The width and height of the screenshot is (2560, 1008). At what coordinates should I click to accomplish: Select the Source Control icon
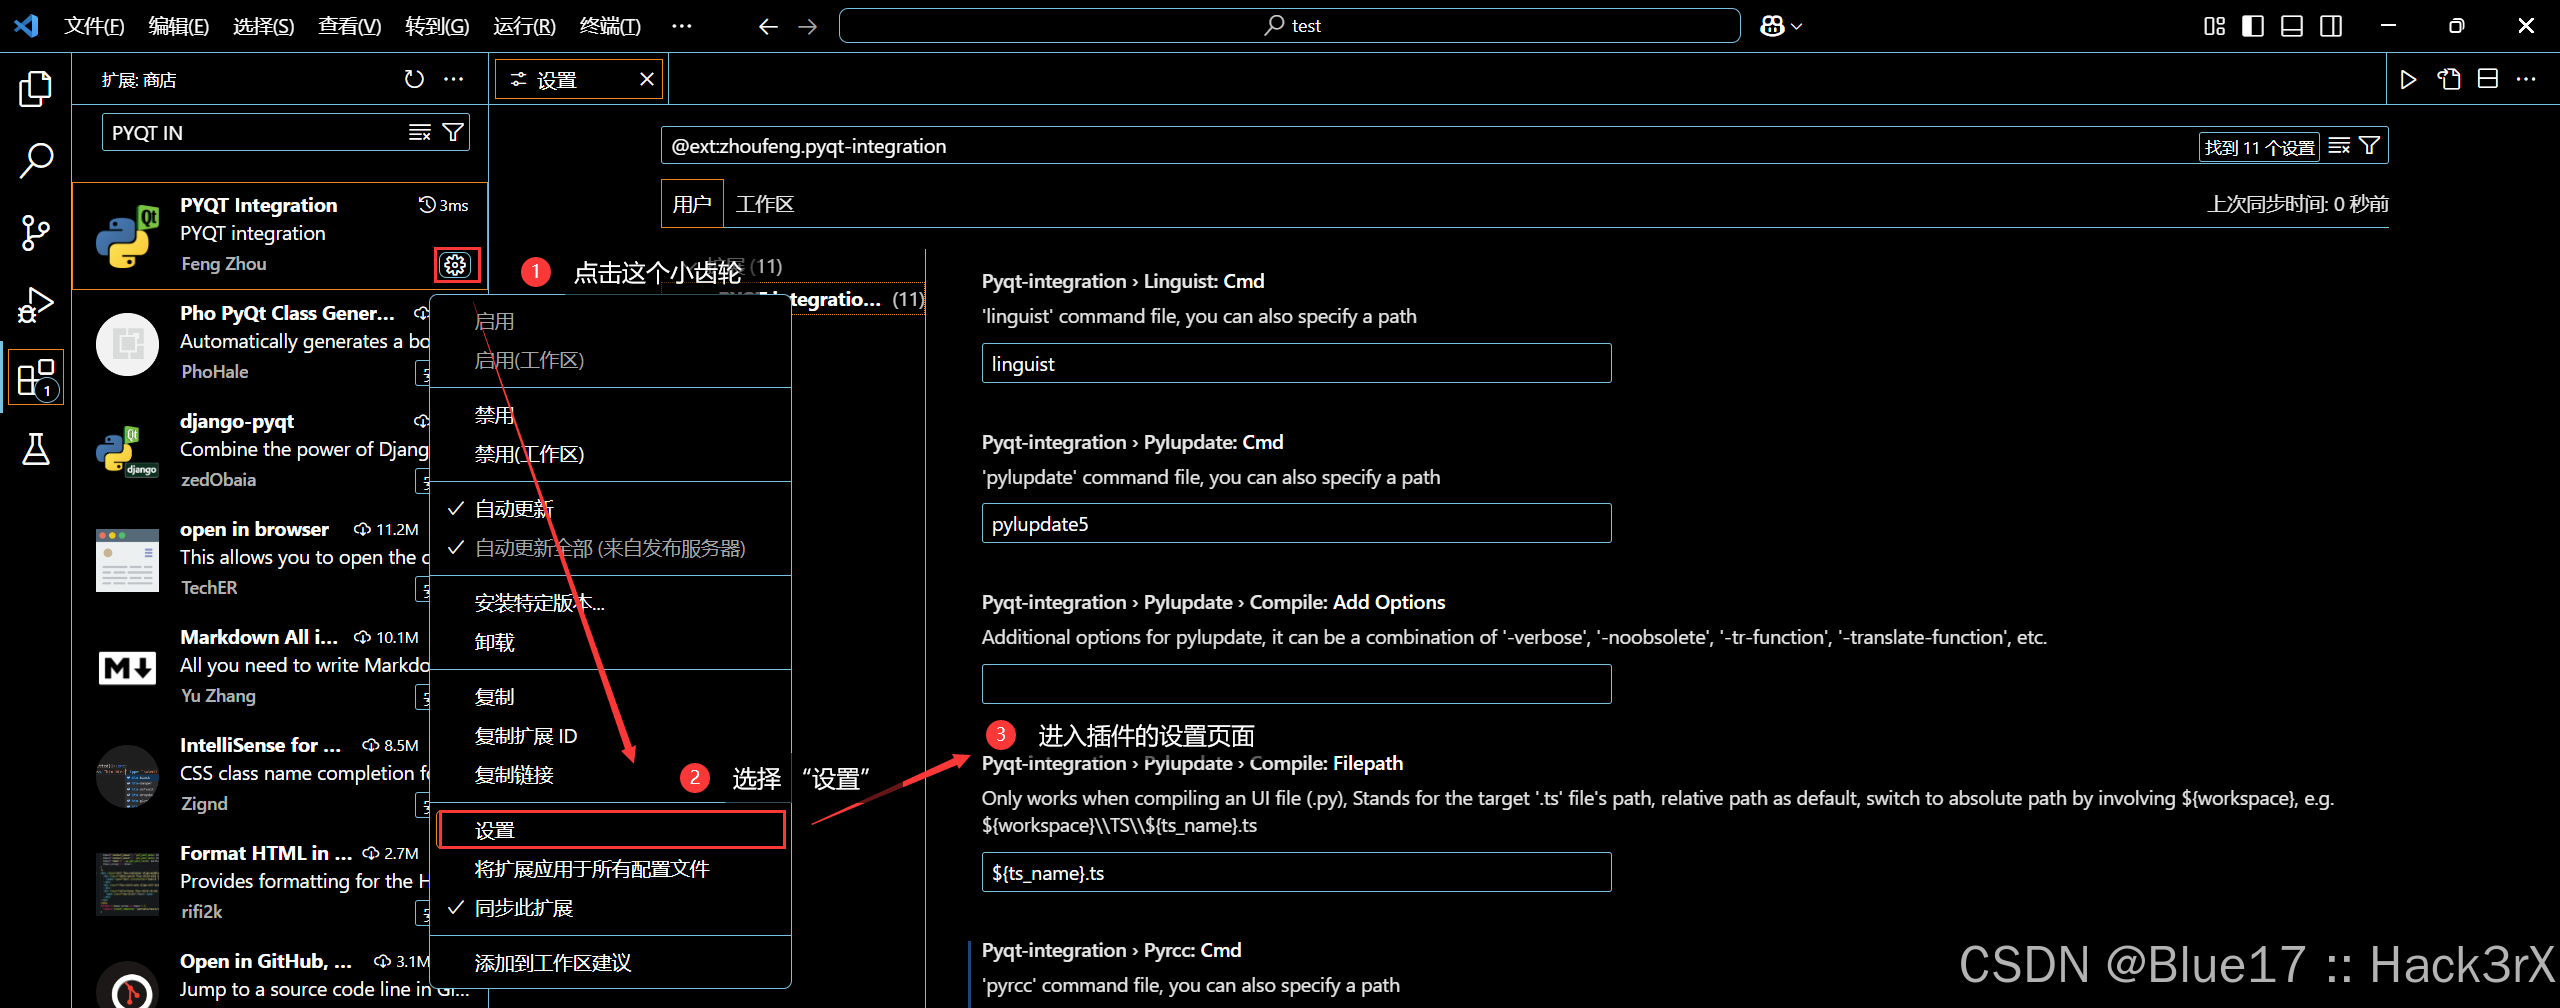pos(35,232)
